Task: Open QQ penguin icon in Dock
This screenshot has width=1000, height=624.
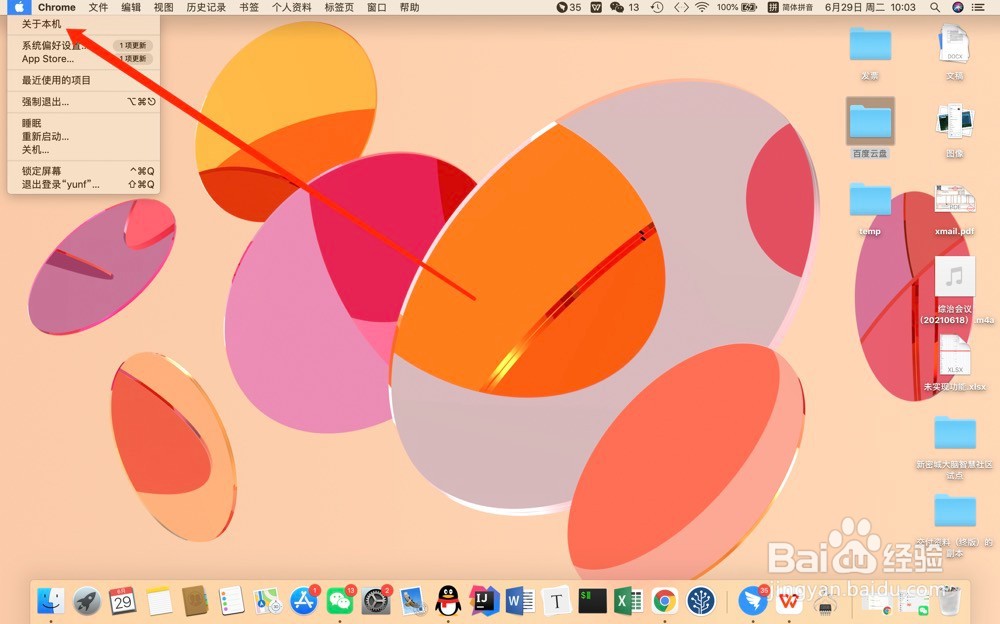Action: [448, 600]
